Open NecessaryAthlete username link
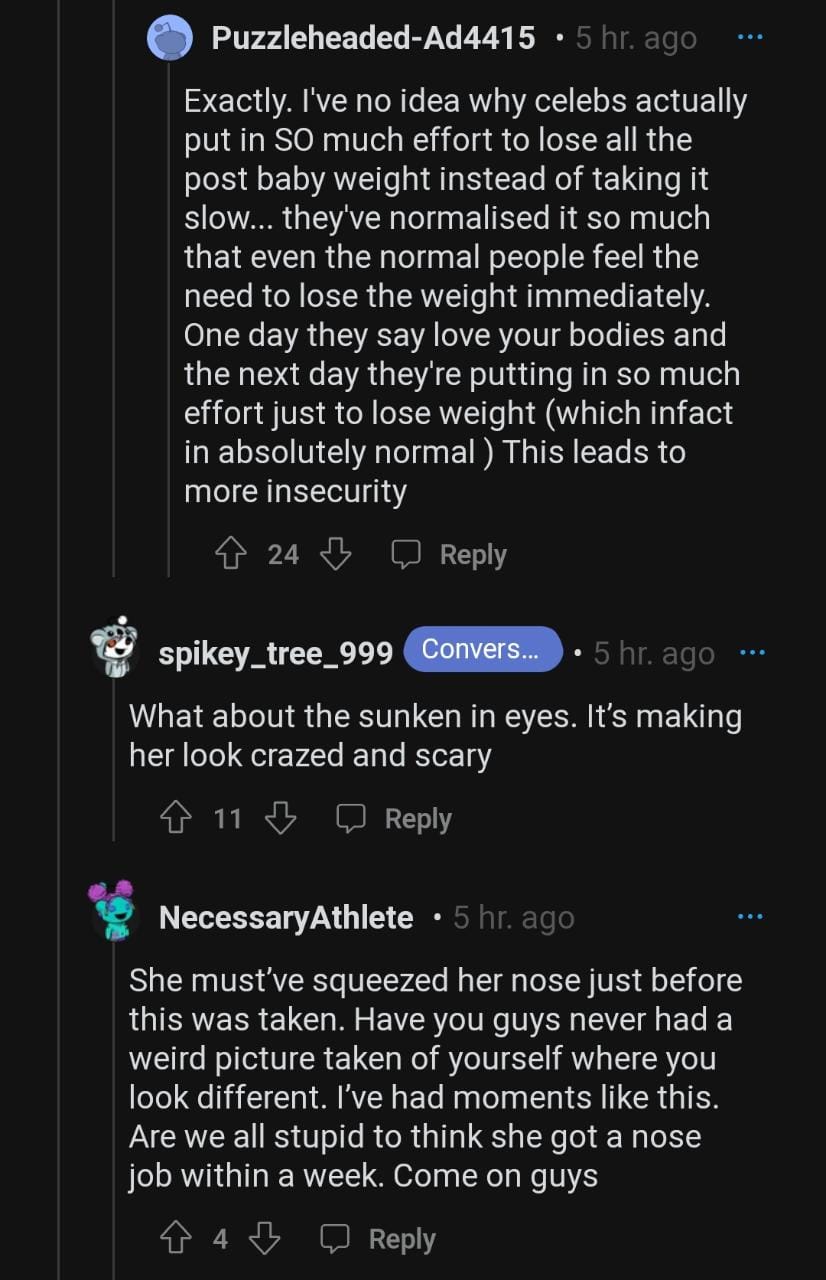Image resolution: width=826 pixels, height=1280 pixels. click(286, 917)
